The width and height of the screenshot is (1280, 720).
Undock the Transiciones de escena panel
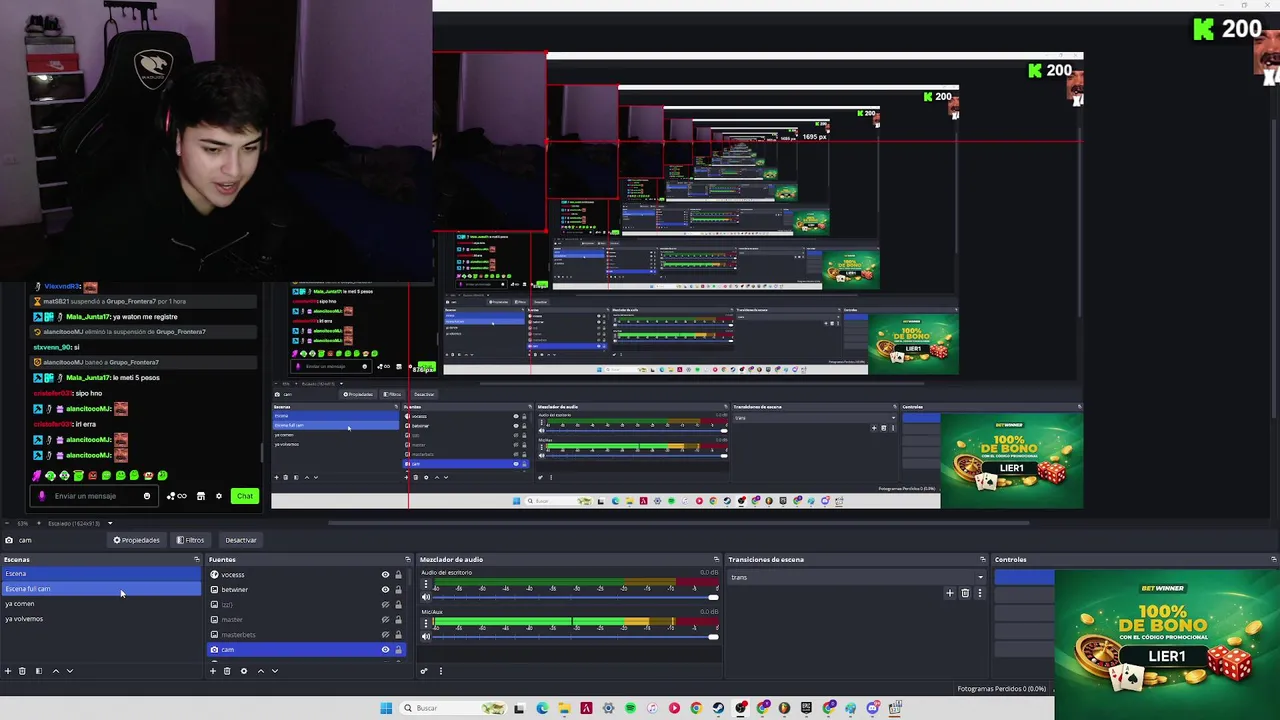pos(983,559)
